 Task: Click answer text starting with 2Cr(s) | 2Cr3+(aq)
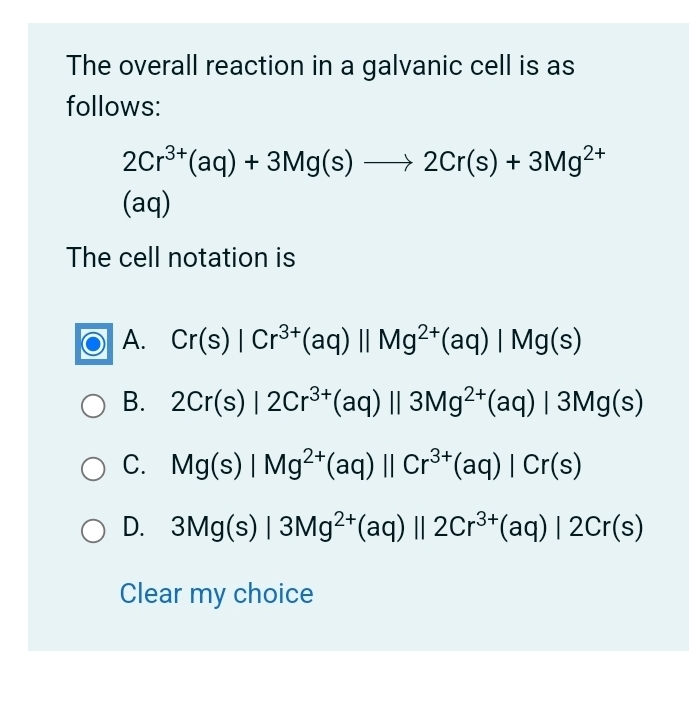tap(407, 401)
